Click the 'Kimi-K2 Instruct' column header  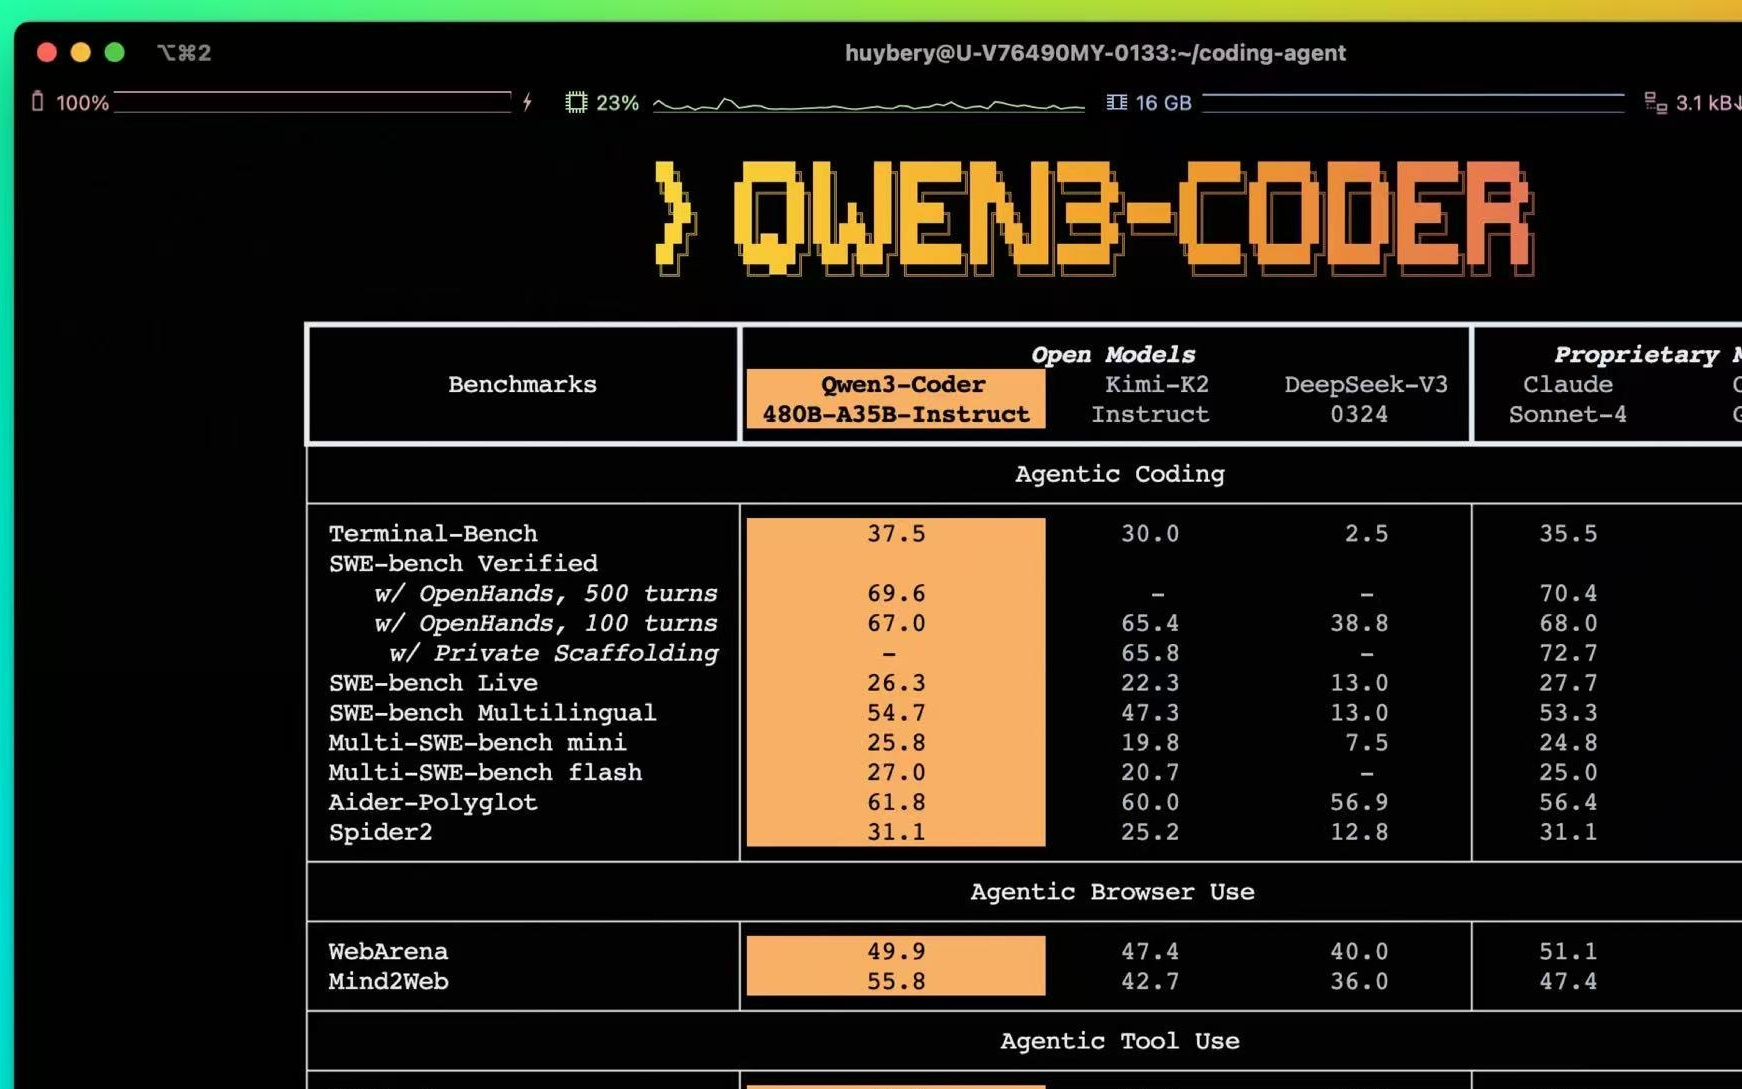point(1150,399)
